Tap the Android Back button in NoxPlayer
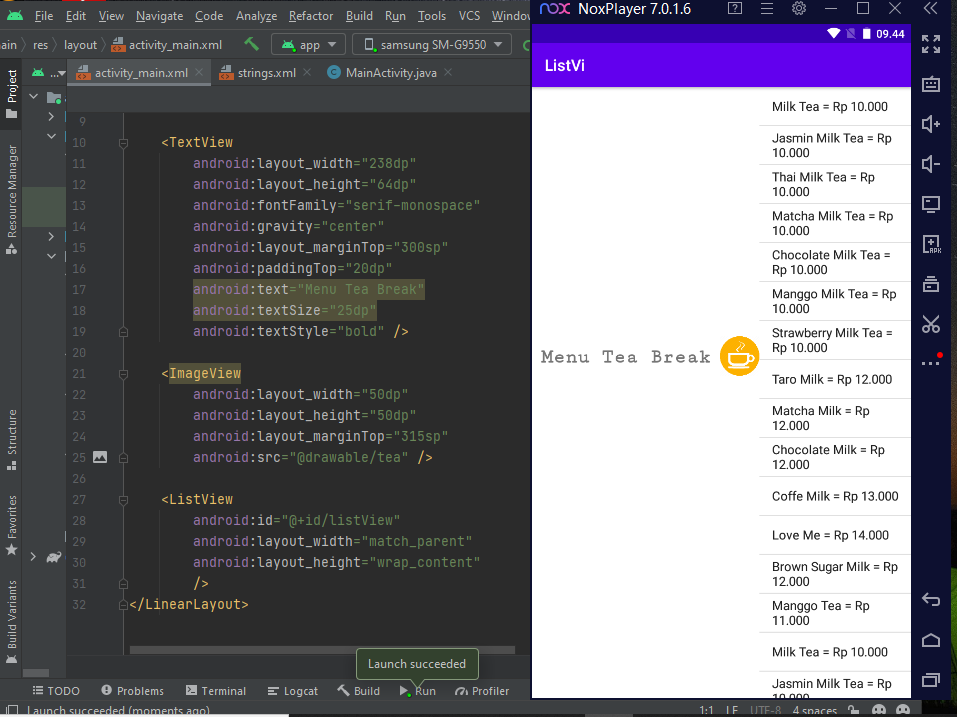 point(931,600)
